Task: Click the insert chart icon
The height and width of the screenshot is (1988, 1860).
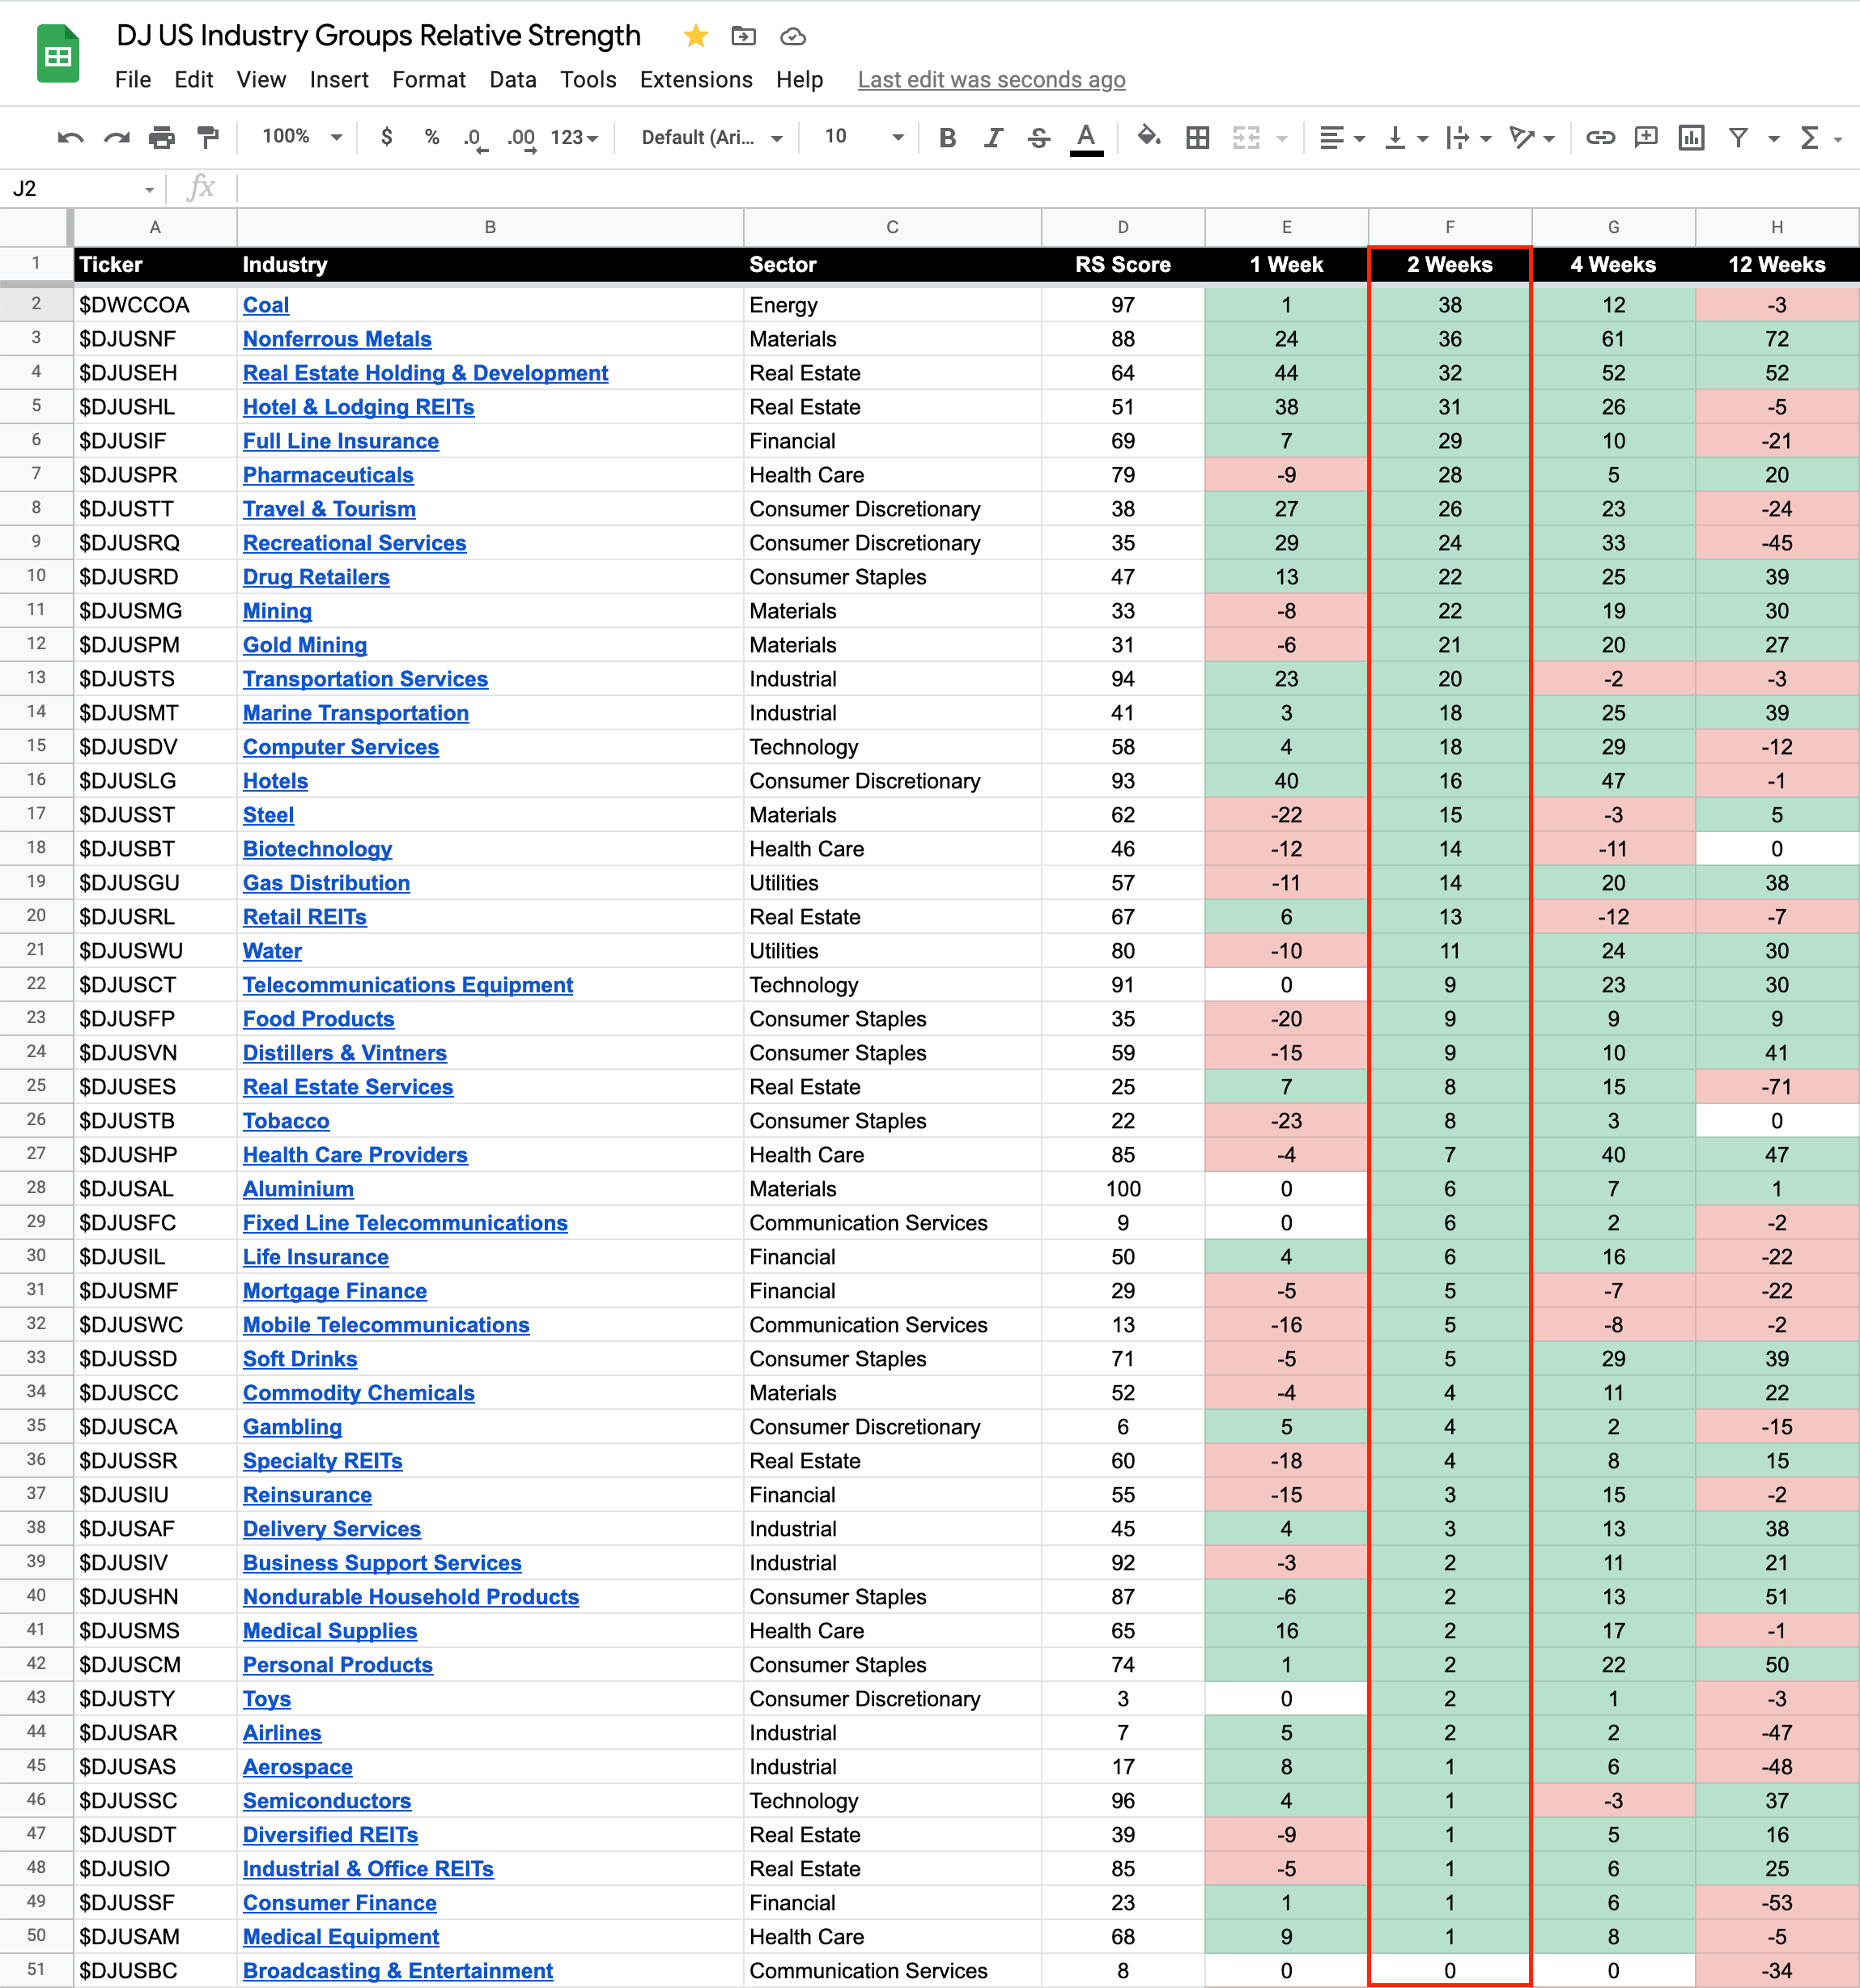Action: click(x=1691, y=138)
